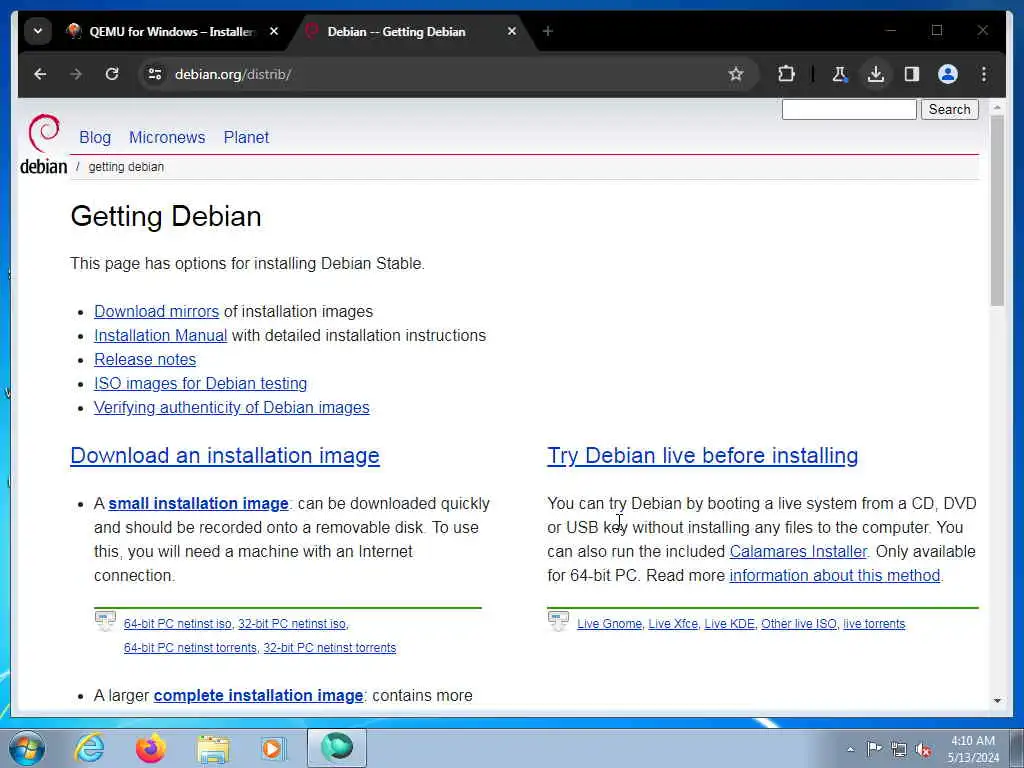Click the scrollbar down arrow
Screen dimensions: 1024x768
click(x=997, y=700)
